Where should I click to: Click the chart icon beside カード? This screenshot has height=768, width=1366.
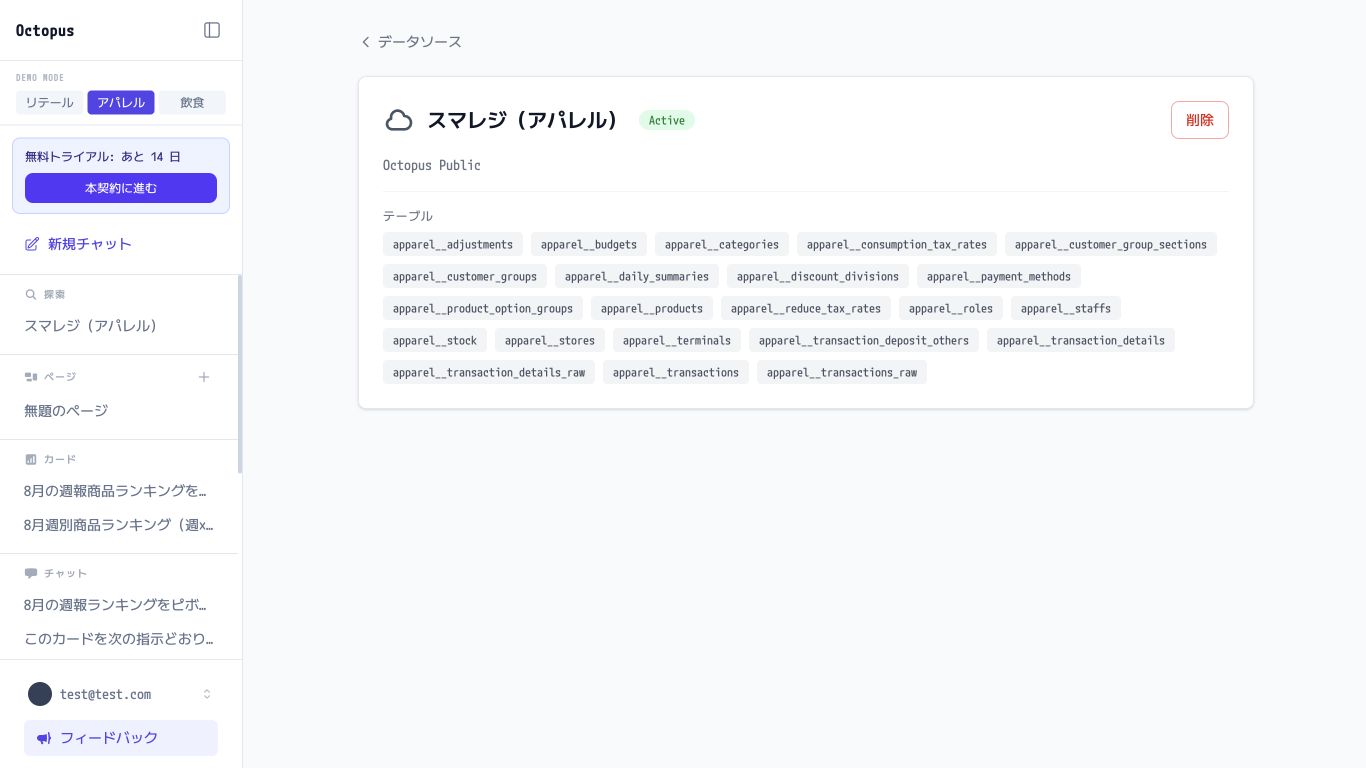coord(31,459)
